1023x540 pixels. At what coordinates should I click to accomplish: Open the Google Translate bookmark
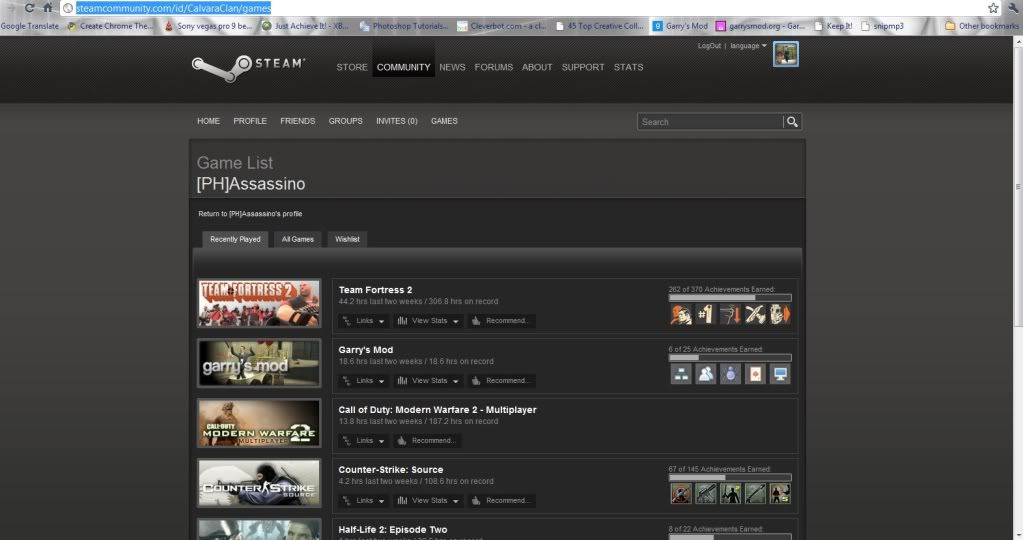point(30,26)
